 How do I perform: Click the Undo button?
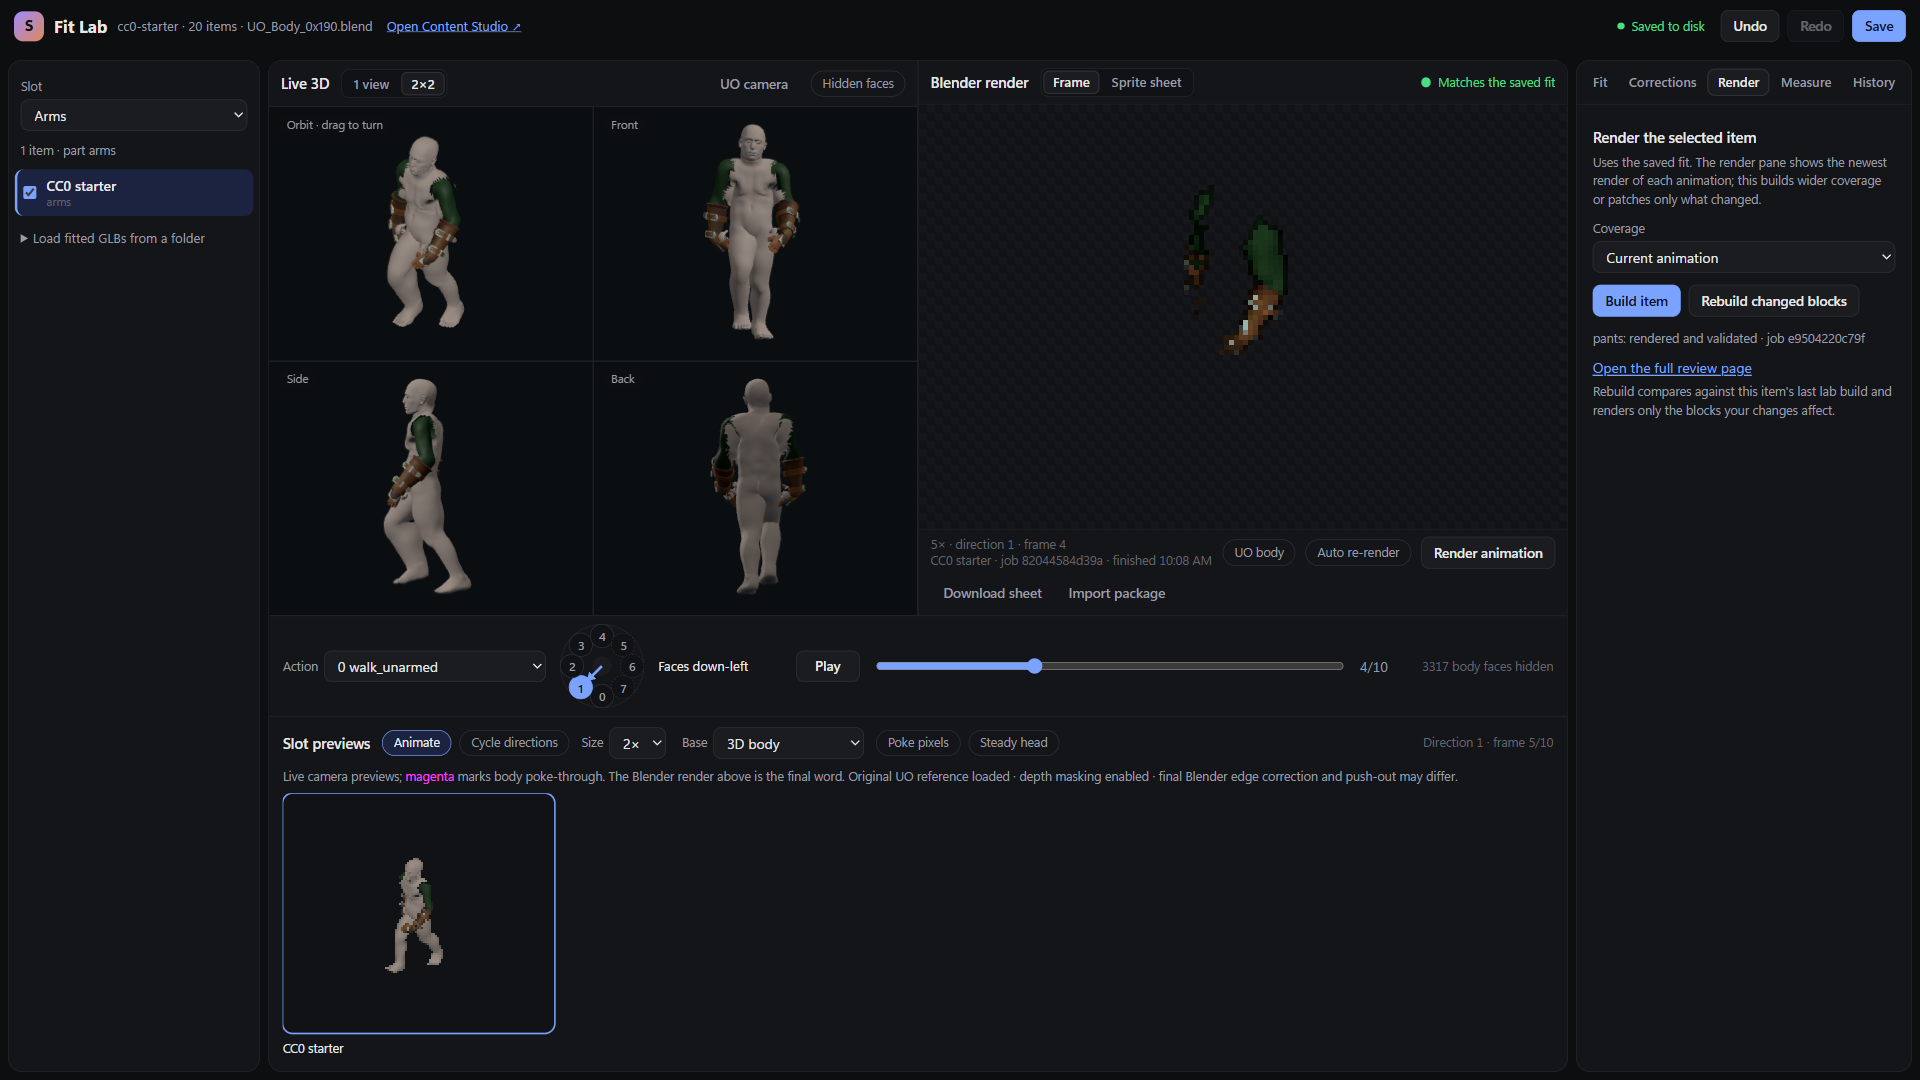1749,26
